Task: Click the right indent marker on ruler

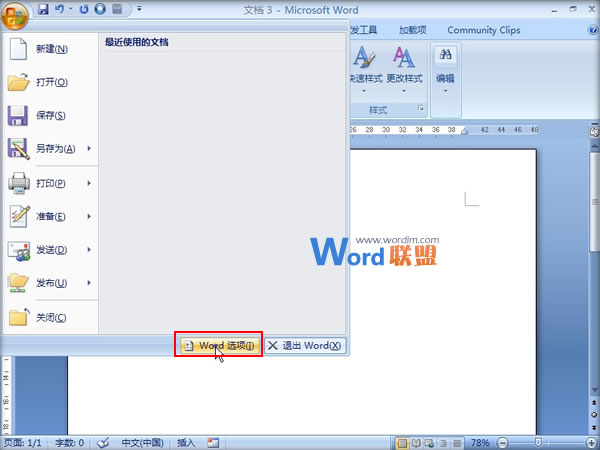Action: tap(464, 132)
